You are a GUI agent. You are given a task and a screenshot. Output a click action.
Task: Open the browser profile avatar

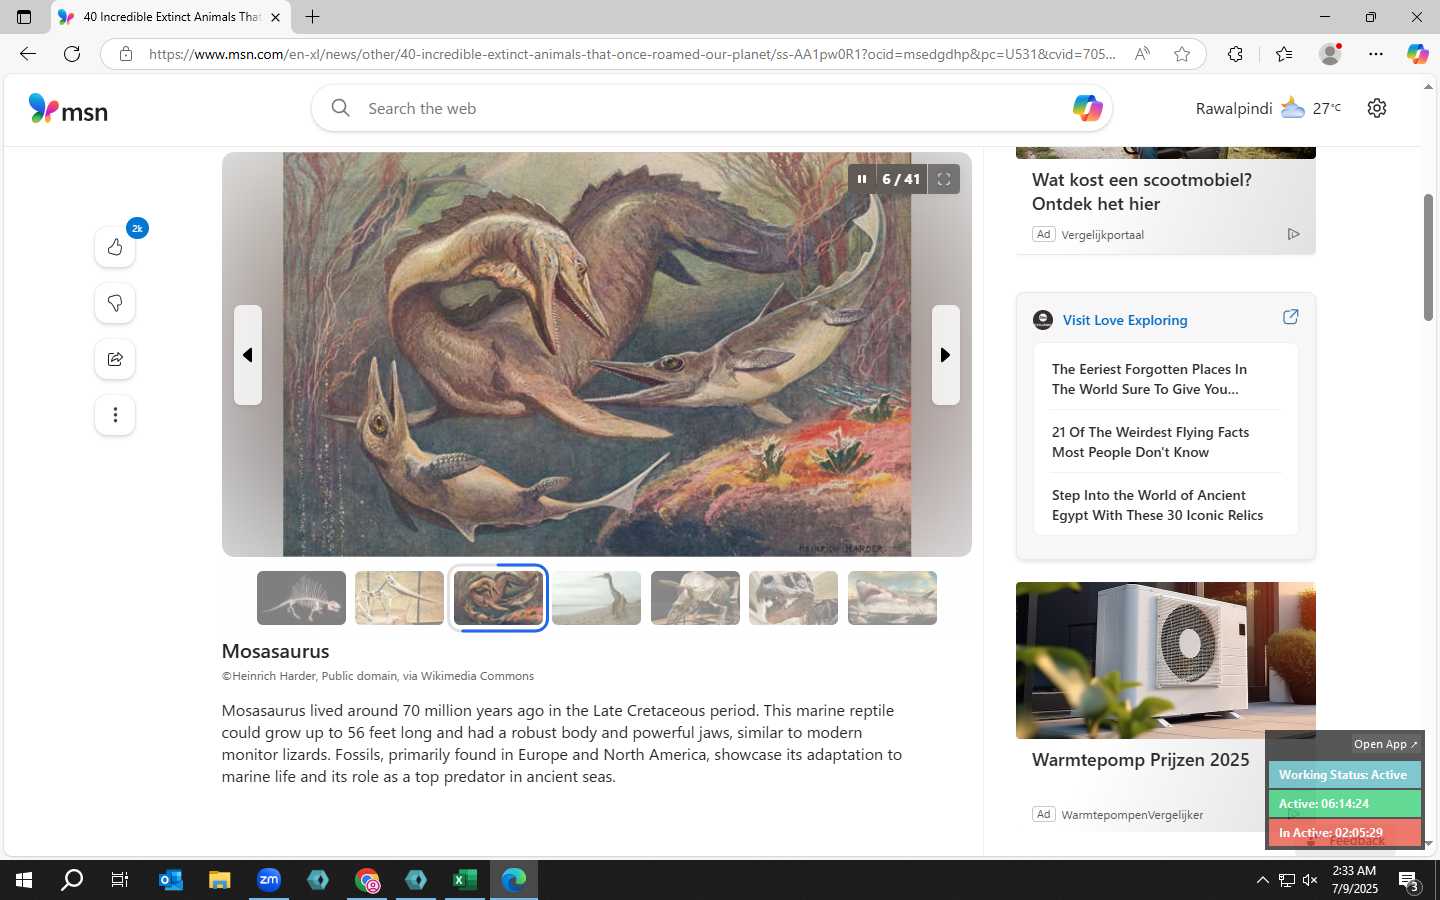[x=1330, y=54]
